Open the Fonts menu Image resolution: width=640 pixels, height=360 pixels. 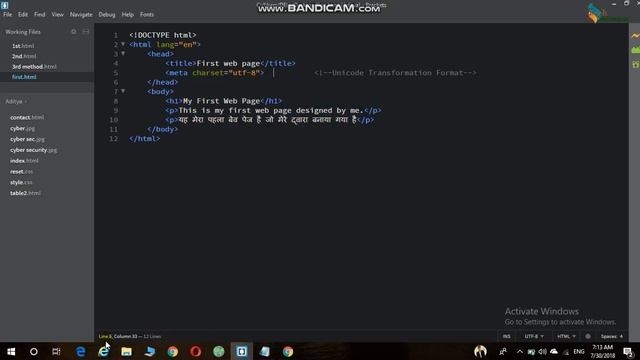[x=147, y=14]
